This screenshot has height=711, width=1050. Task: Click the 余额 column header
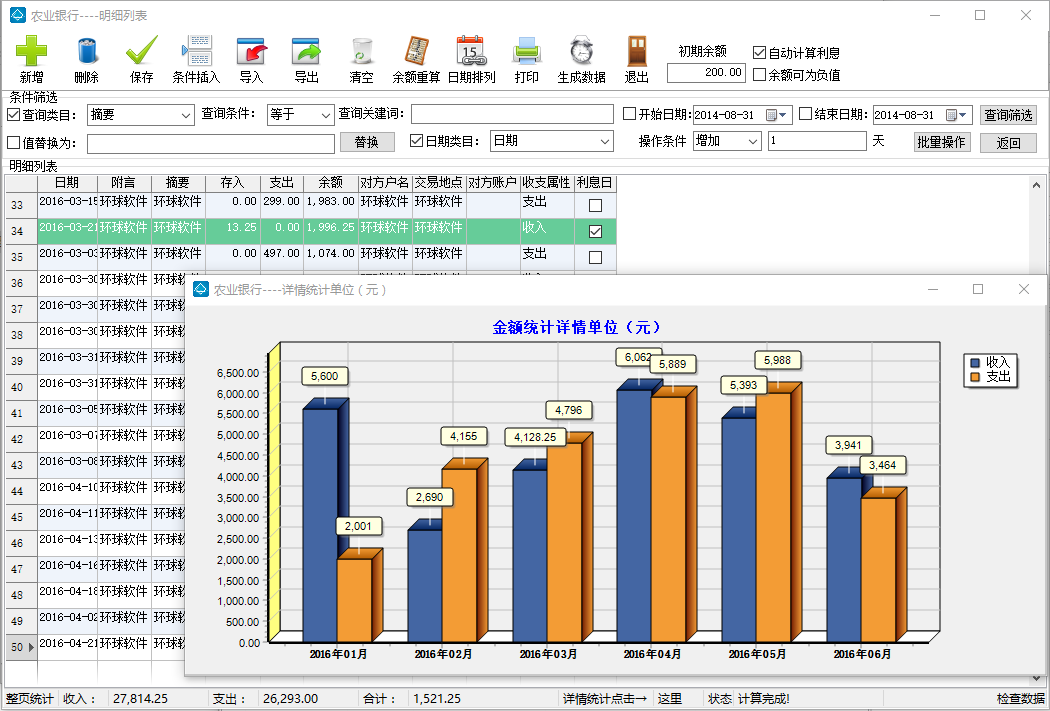(x=330, y=183)
